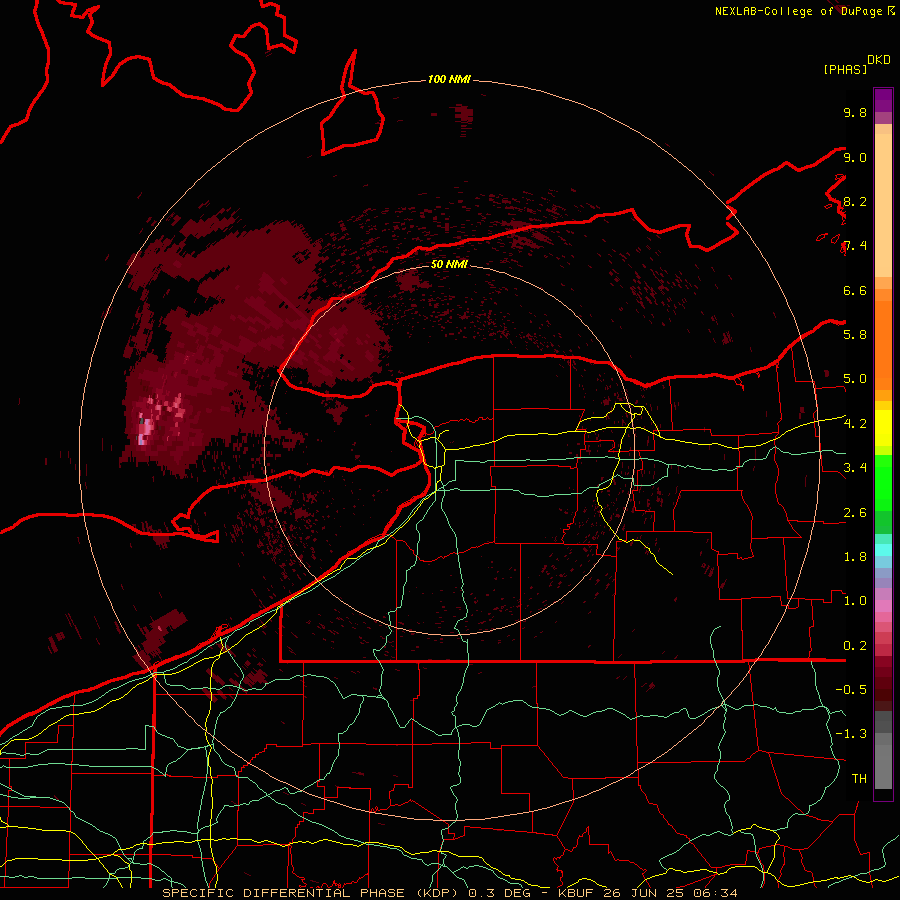The width and height of the screenshot is (900, 900).
Task: Click the -0.5 legend value
Action: (851, 690)
